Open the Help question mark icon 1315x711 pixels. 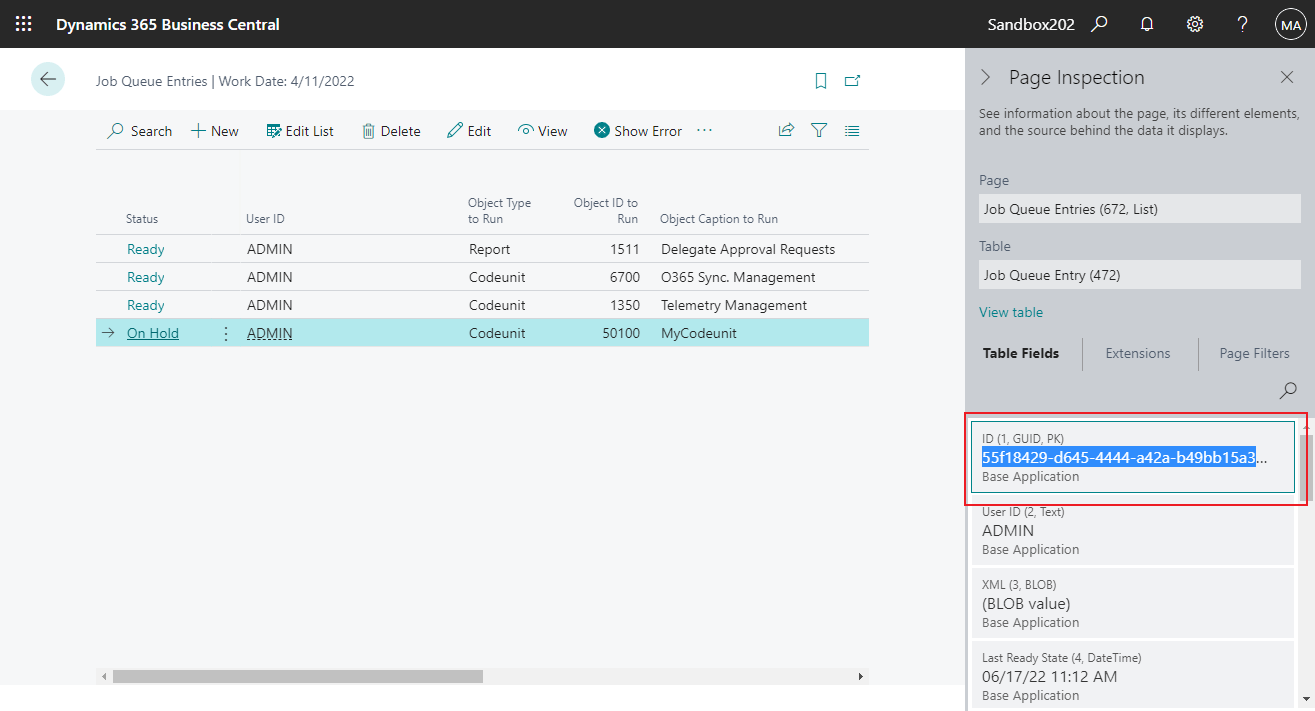pyautogui.click(x=1241, y=23)
